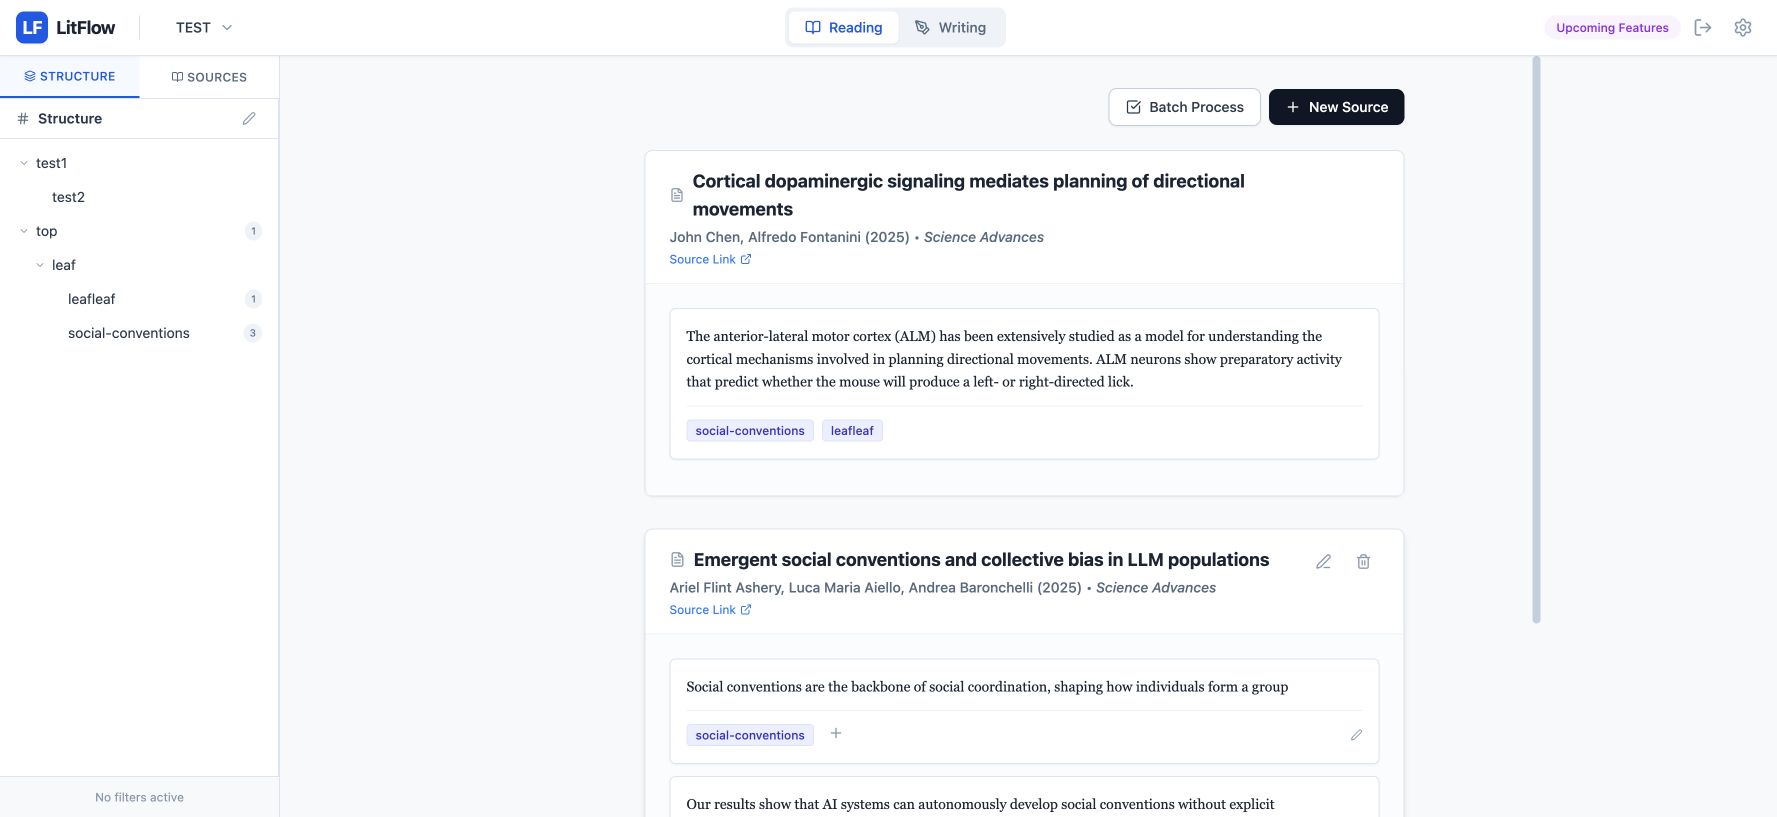Click the document icon beside Emergent social conventions
Image resolution: width=1777 pixels, height=817 pixels.
(677, 560)
